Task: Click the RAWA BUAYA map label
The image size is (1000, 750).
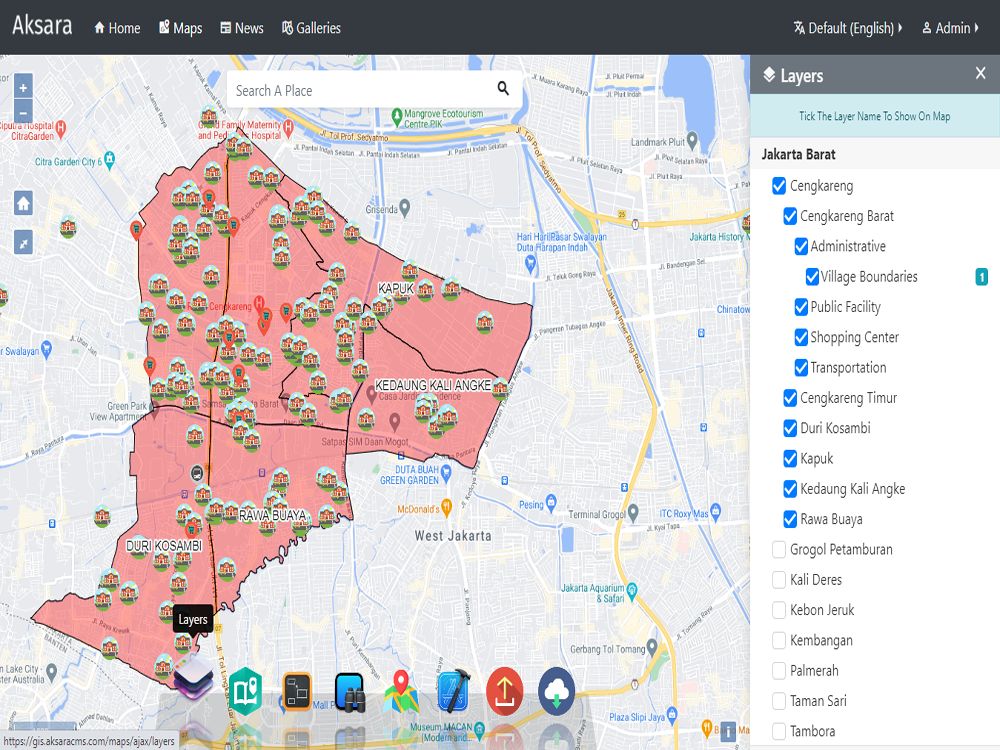Action: [x=272, y=515]
